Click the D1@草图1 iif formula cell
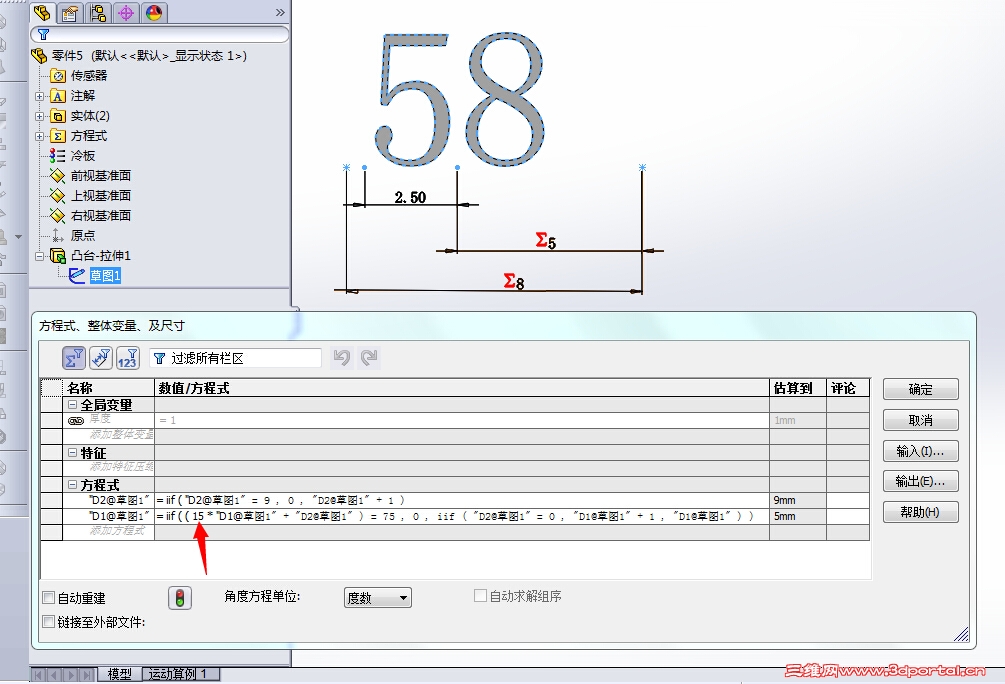 (461, 516)
